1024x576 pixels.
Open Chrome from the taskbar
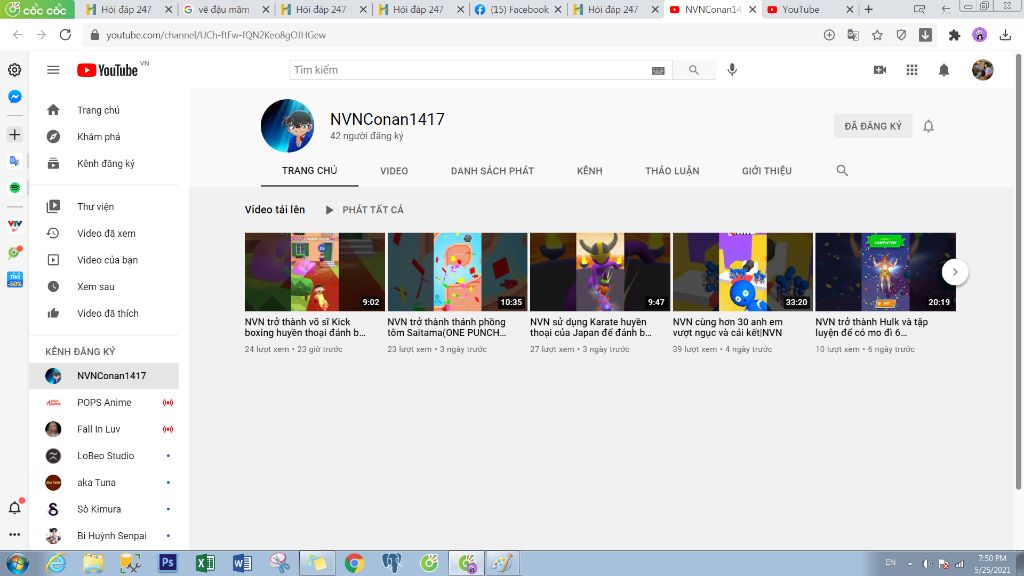click(354, 562)
